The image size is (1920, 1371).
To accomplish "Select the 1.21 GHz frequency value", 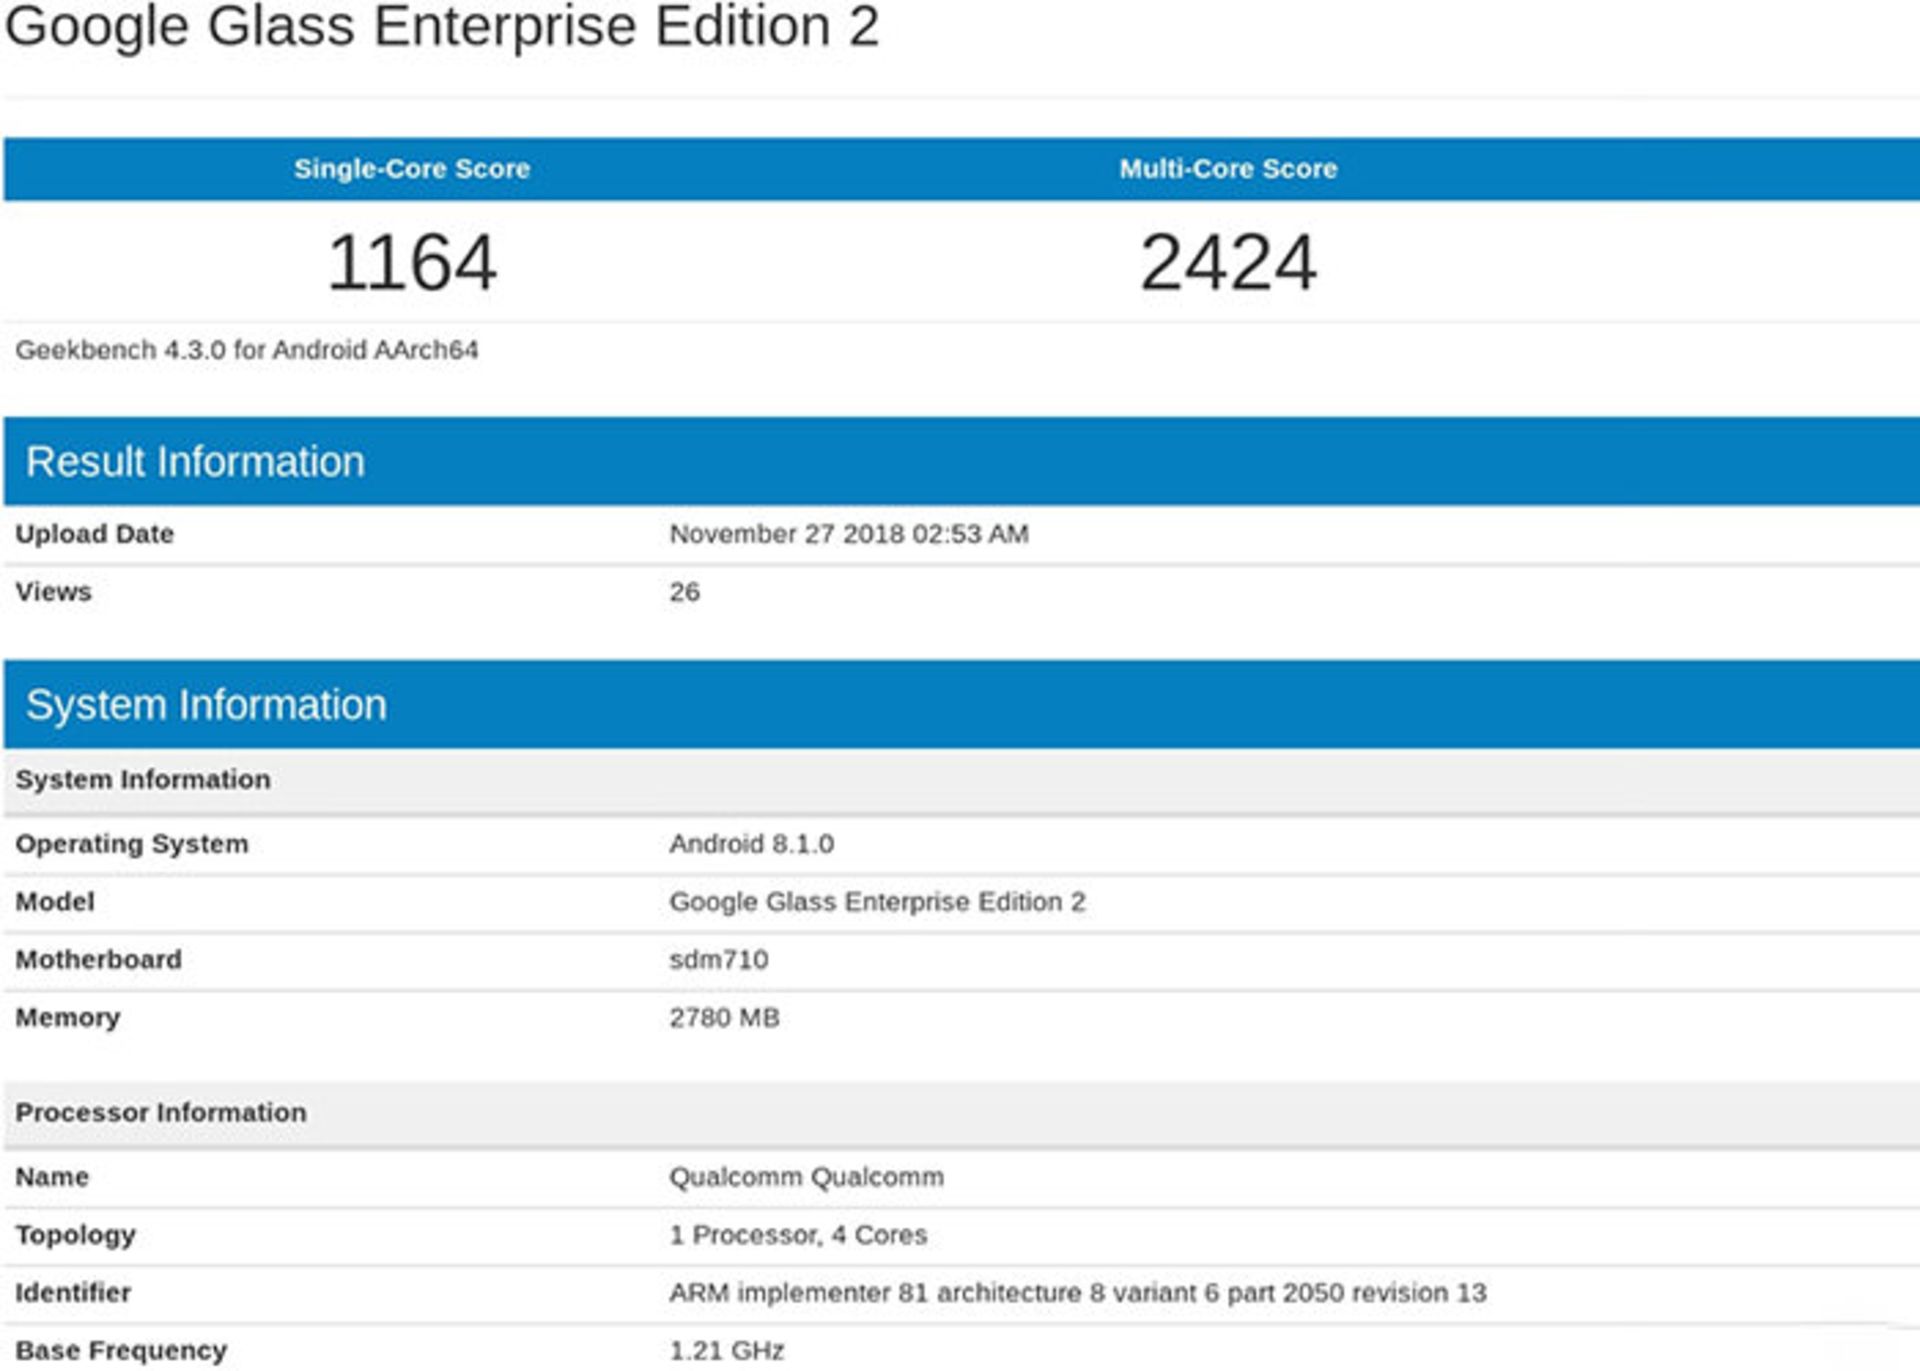I will tap(727, 1351).
